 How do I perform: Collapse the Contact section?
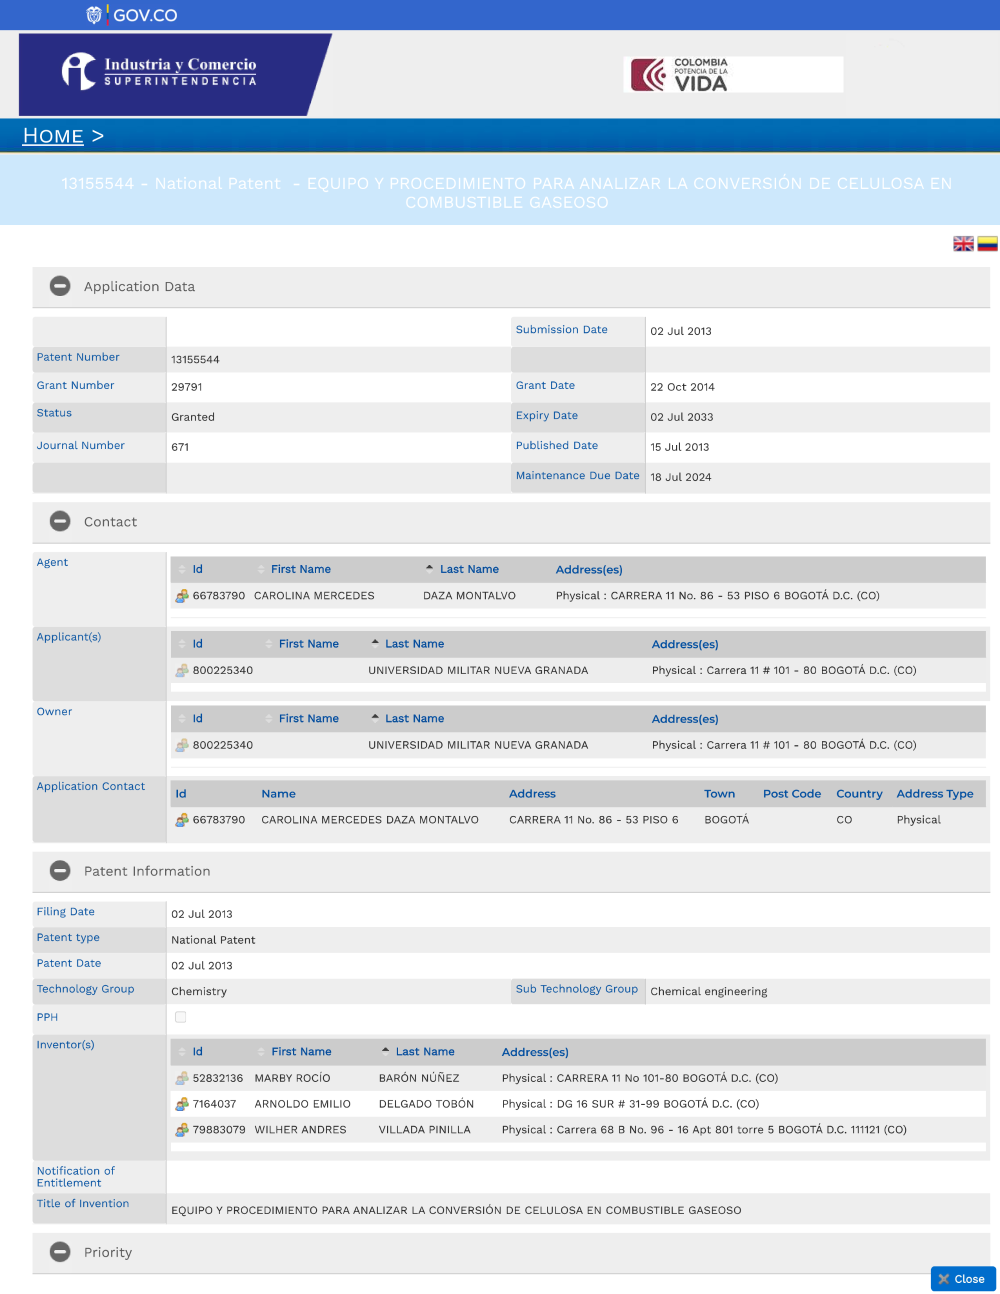point(60,521)
